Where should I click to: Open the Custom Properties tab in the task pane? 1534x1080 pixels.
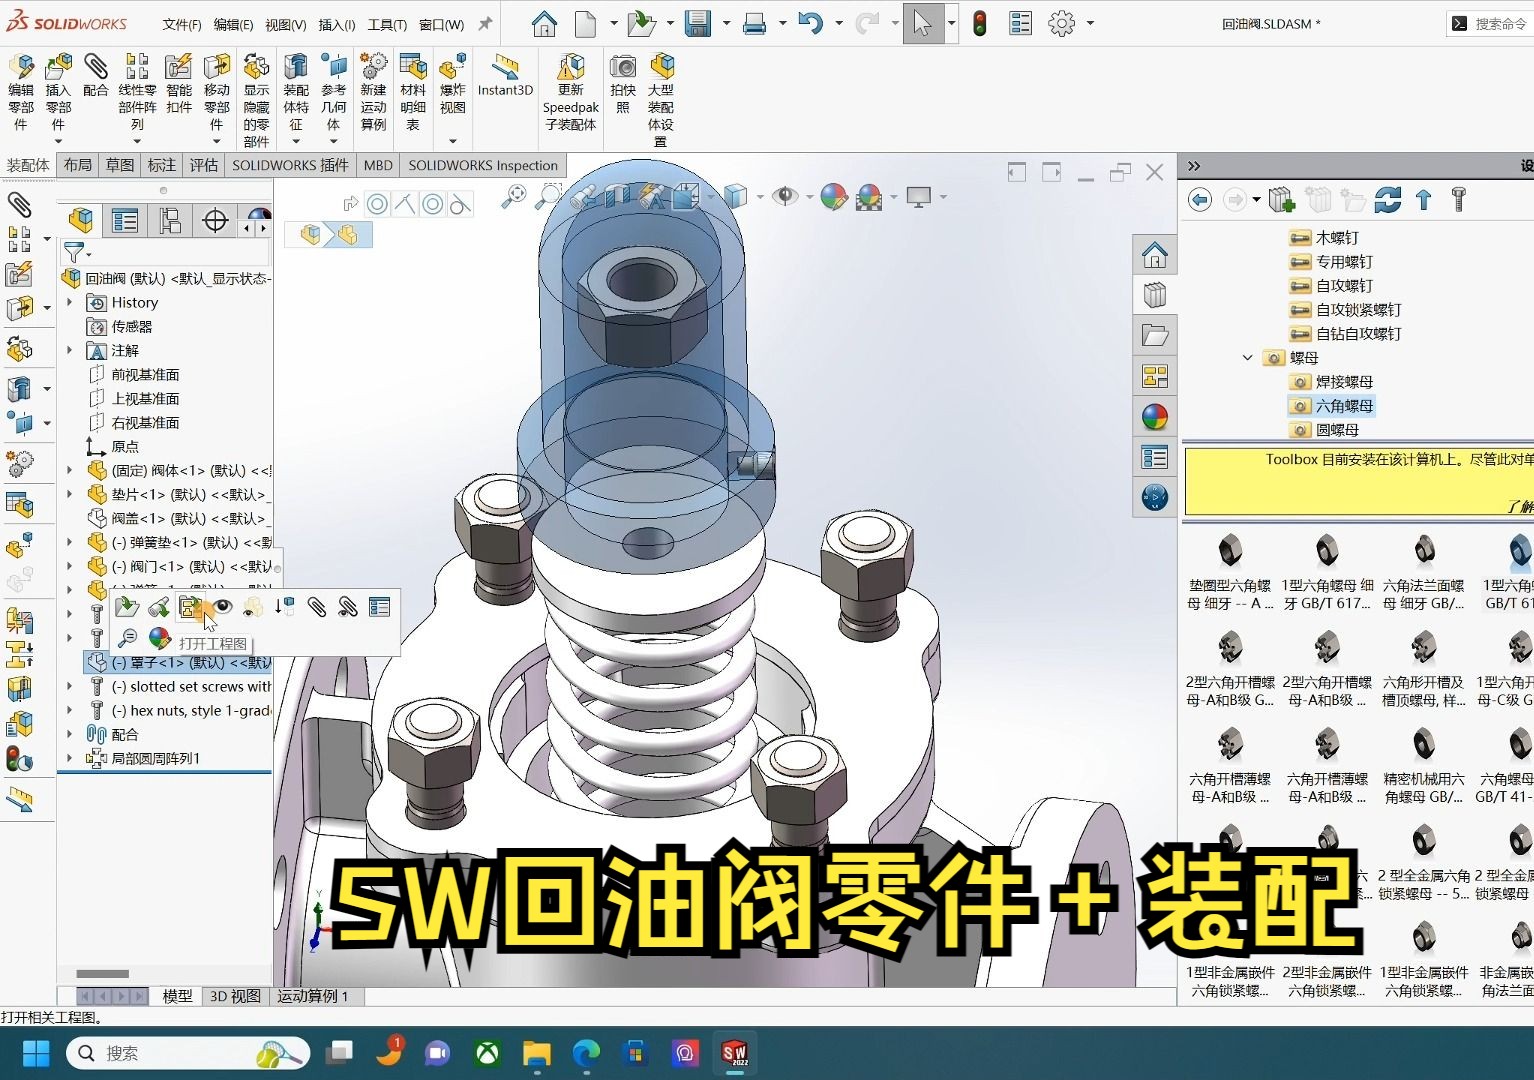tap(1154, 457)
